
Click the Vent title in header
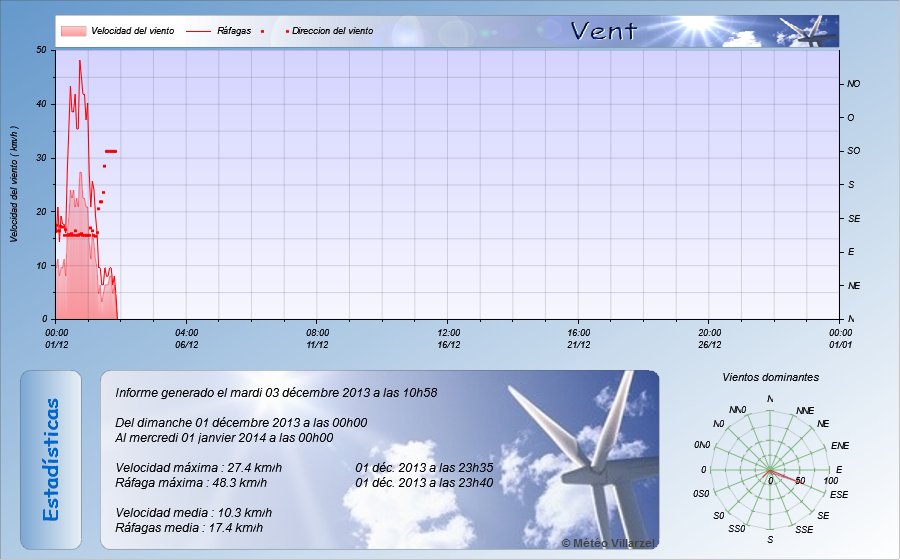pos(603,31)
